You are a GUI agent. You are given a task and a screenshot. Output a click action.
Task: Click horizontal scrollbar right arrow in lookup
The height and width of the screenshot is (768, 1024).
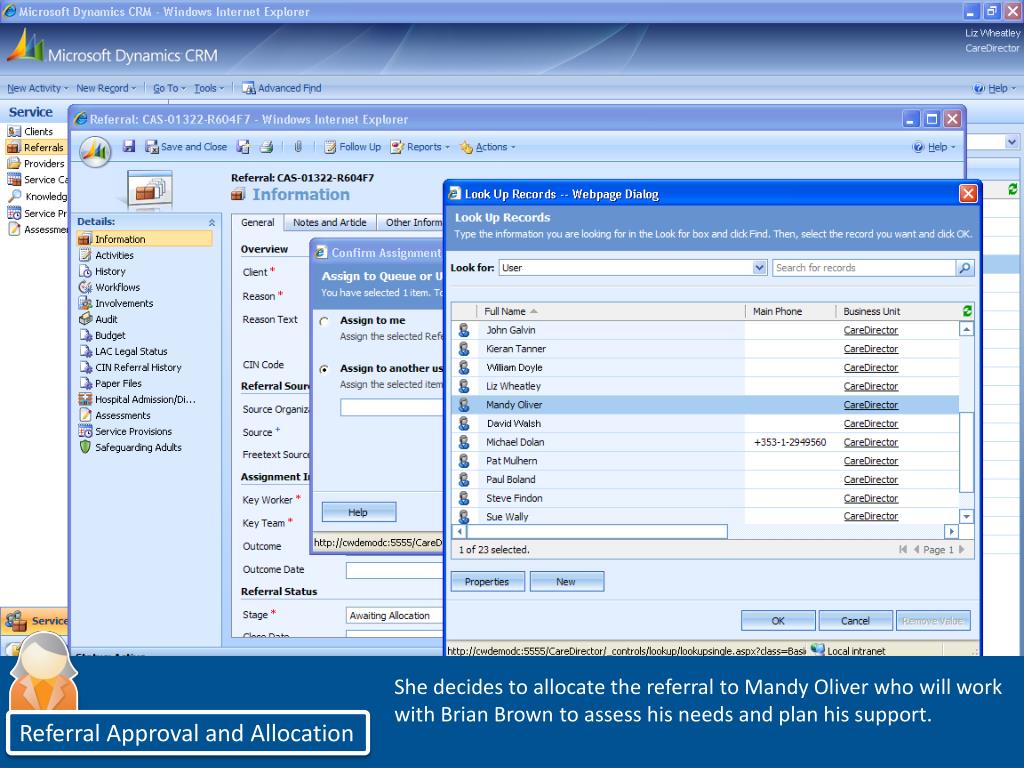952,532
